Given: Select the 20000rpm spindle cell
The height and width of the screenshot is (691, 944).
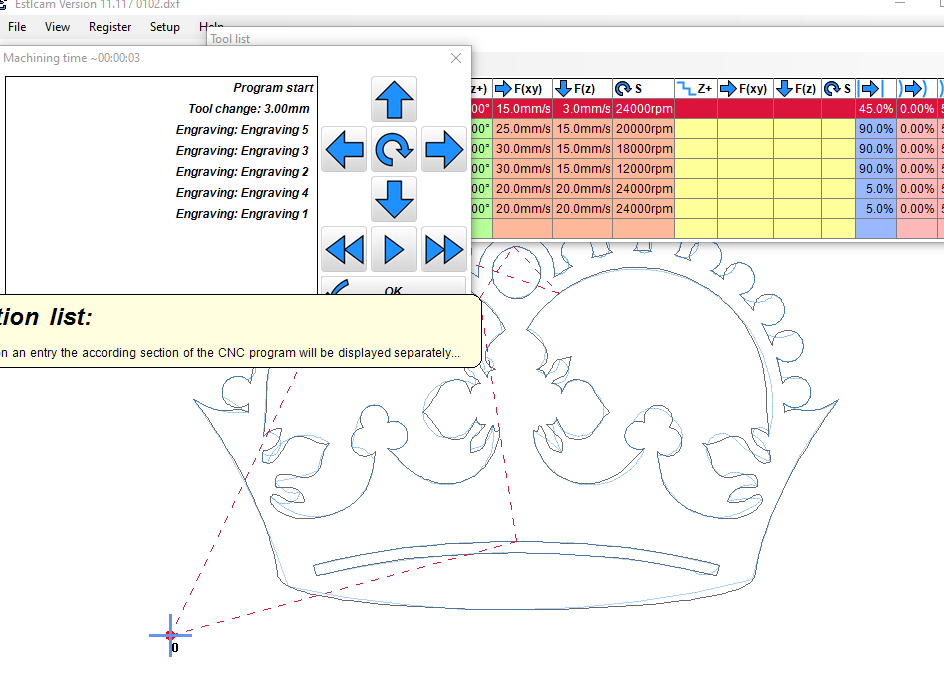Looking at the screenshot, I should pos(643,129).
